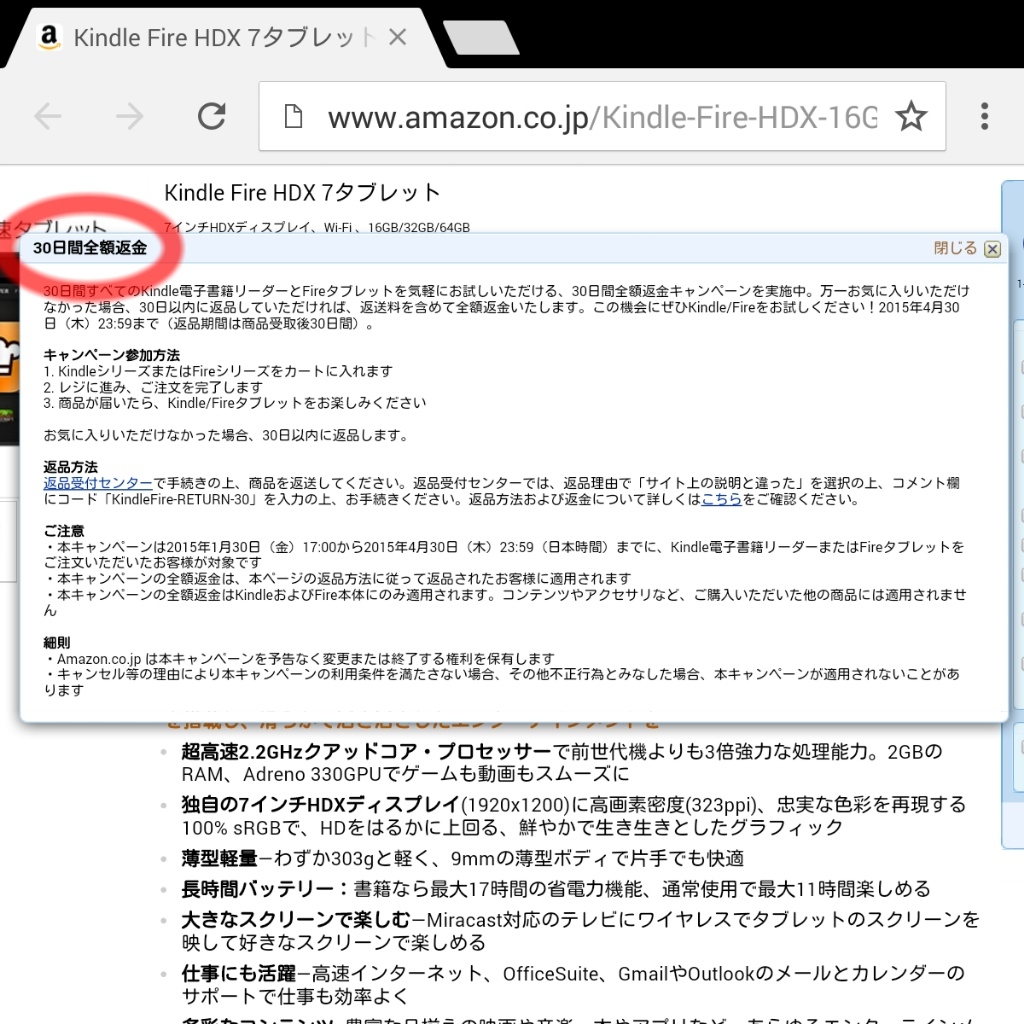Image resolution: width=1024 pixels, height=1024 pixels.
Task: Close the Kindle Fire HDX tab
Action: pyautogui.click(x=397, y=37)
